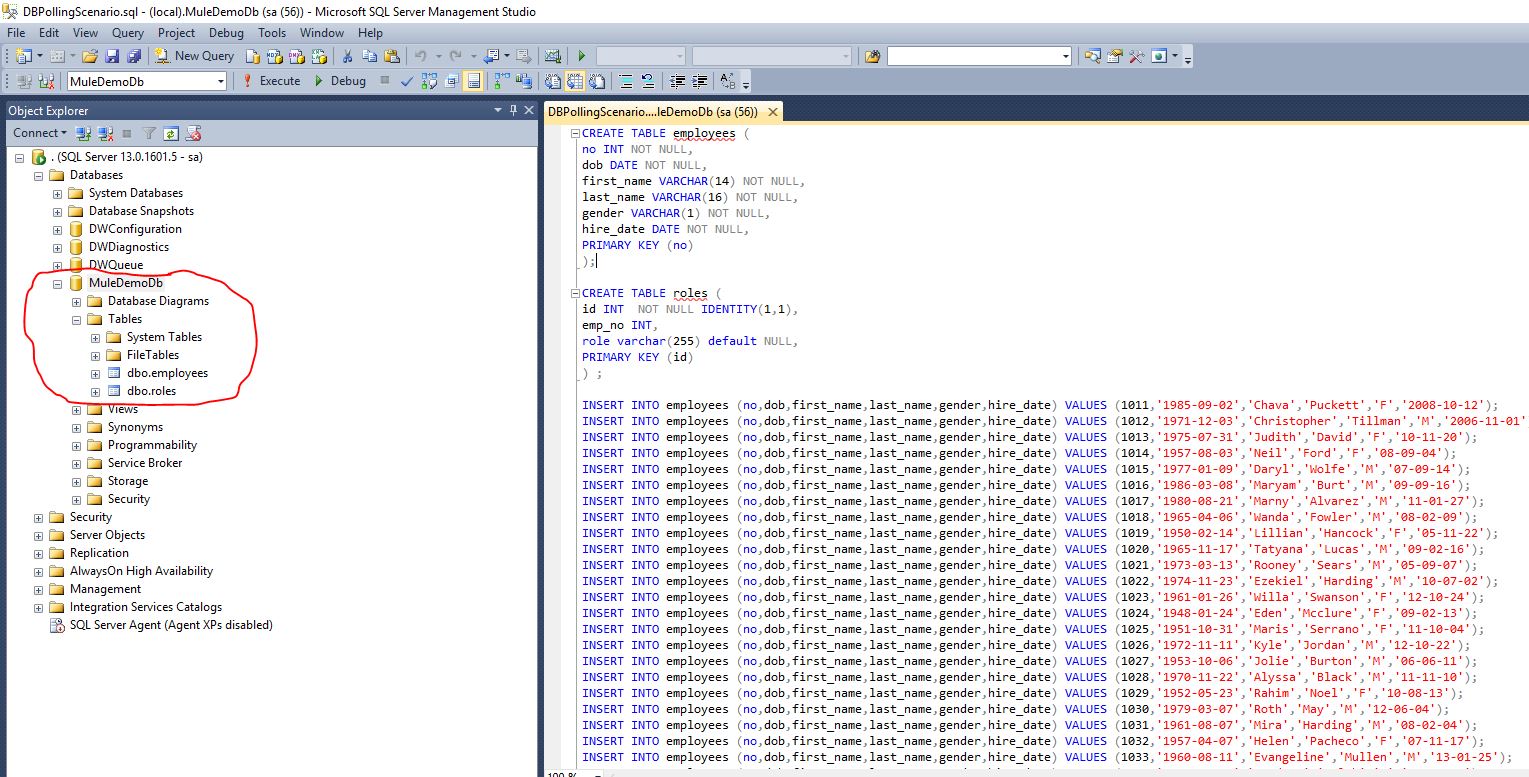Select SQL Server Agent node
The height and width of the screenshot is (777, 1529).
(x=171, y=625)
